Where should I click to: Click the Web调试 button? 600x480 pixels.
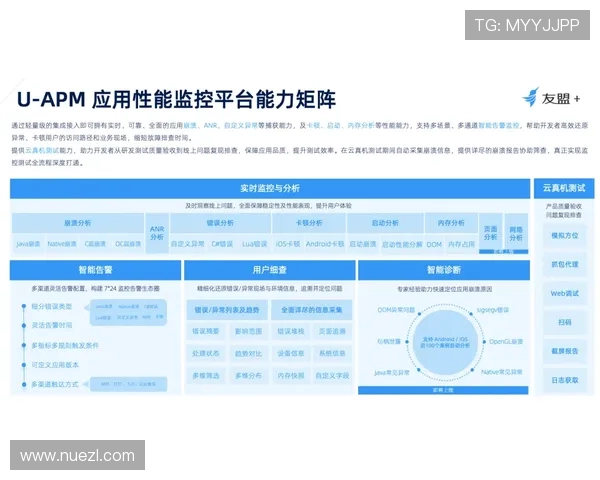coord(565,294)
